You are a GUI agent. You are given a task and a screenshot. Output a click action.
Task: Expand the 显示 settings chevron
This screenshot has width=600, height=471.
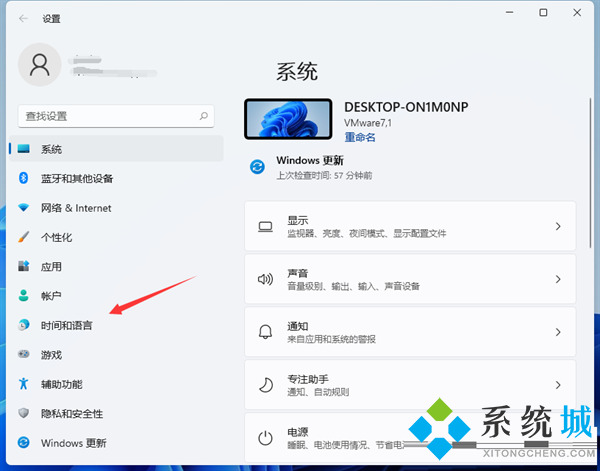point(558,227)
